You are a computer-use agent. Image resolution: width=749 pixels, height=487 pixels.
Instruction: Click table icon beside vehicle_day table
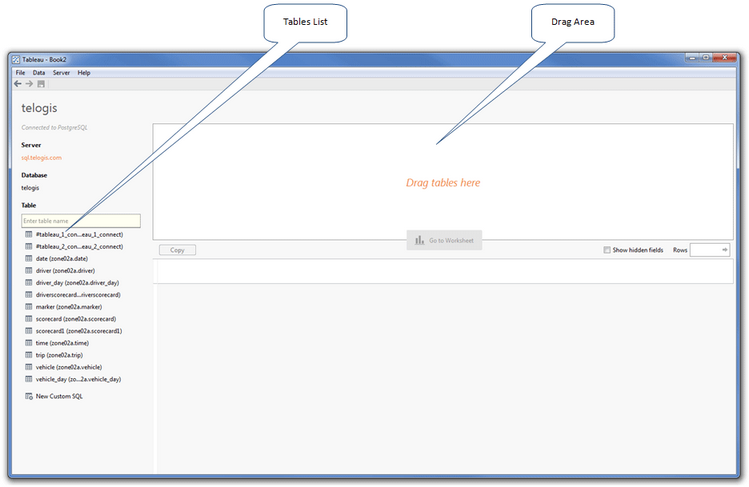tap(29, 379)
